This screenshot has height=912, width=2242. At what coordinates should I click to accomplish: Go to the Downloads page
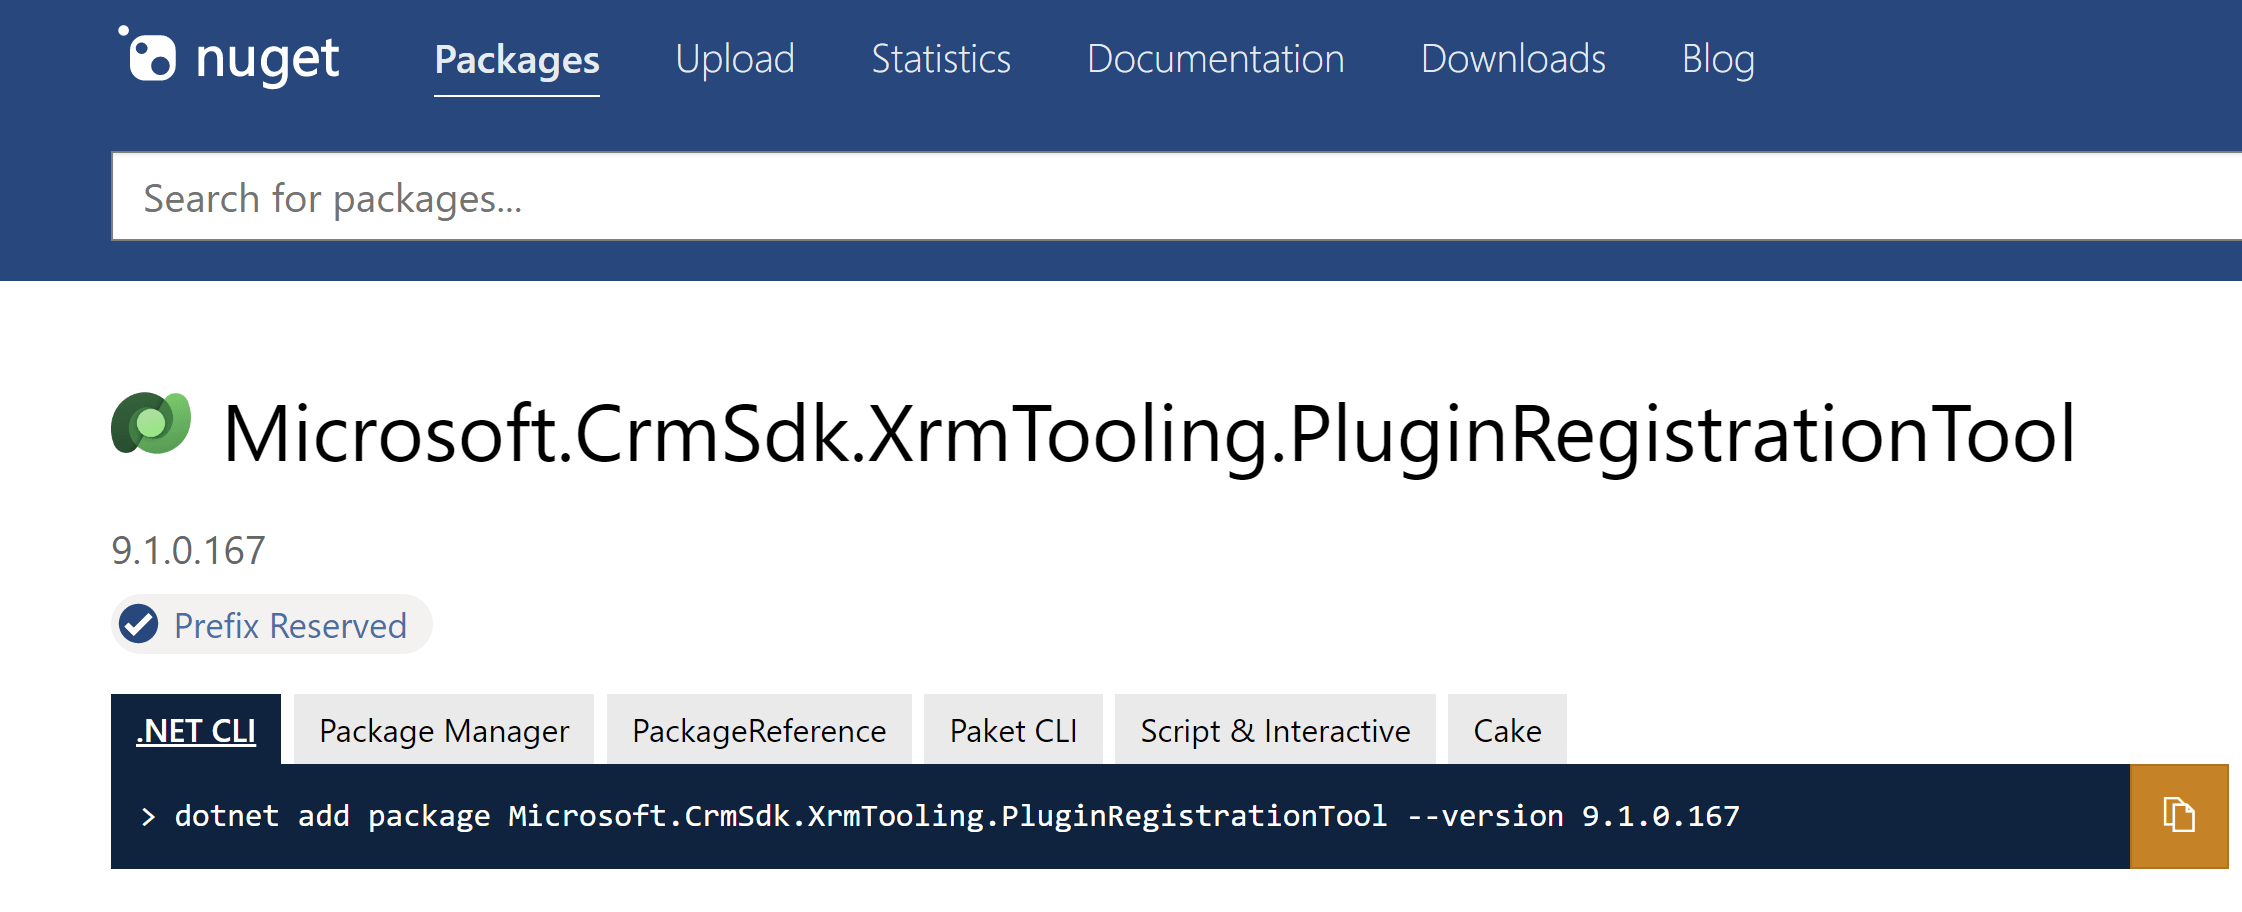click(1513, 59)
